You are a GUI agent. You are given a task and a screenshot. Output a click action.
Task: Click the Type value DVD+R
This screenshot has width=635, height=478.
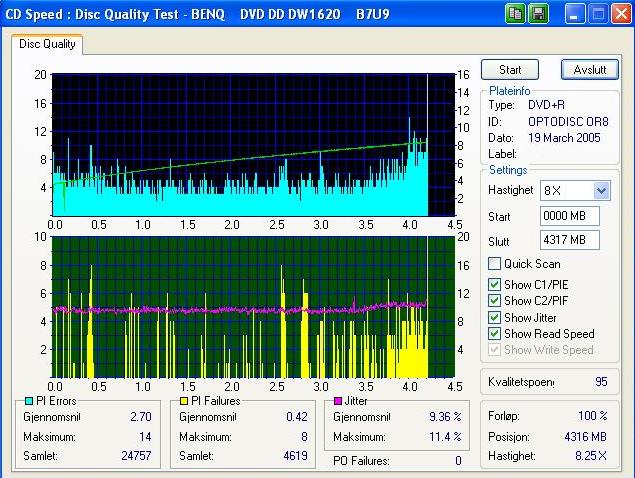546,105
